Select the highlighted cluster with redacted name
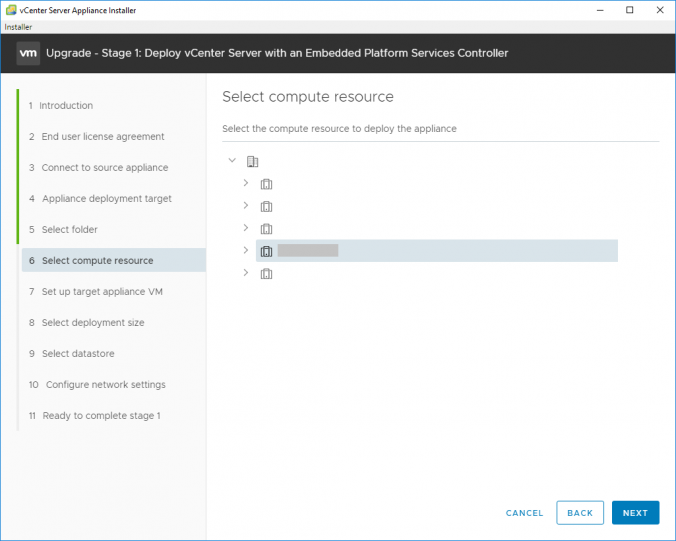Image resolution: width=676 pixels, height=541 pixels. [x=437, y=250]
